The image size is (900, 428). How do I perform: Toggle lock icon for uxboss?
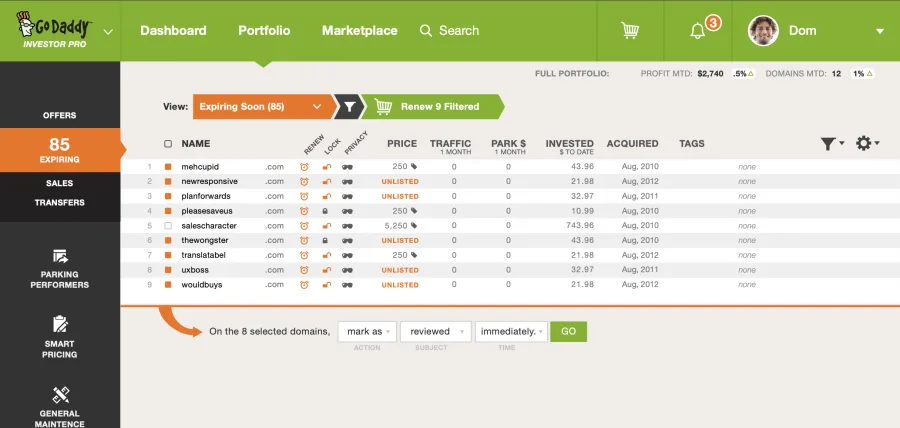click(327, 270)
